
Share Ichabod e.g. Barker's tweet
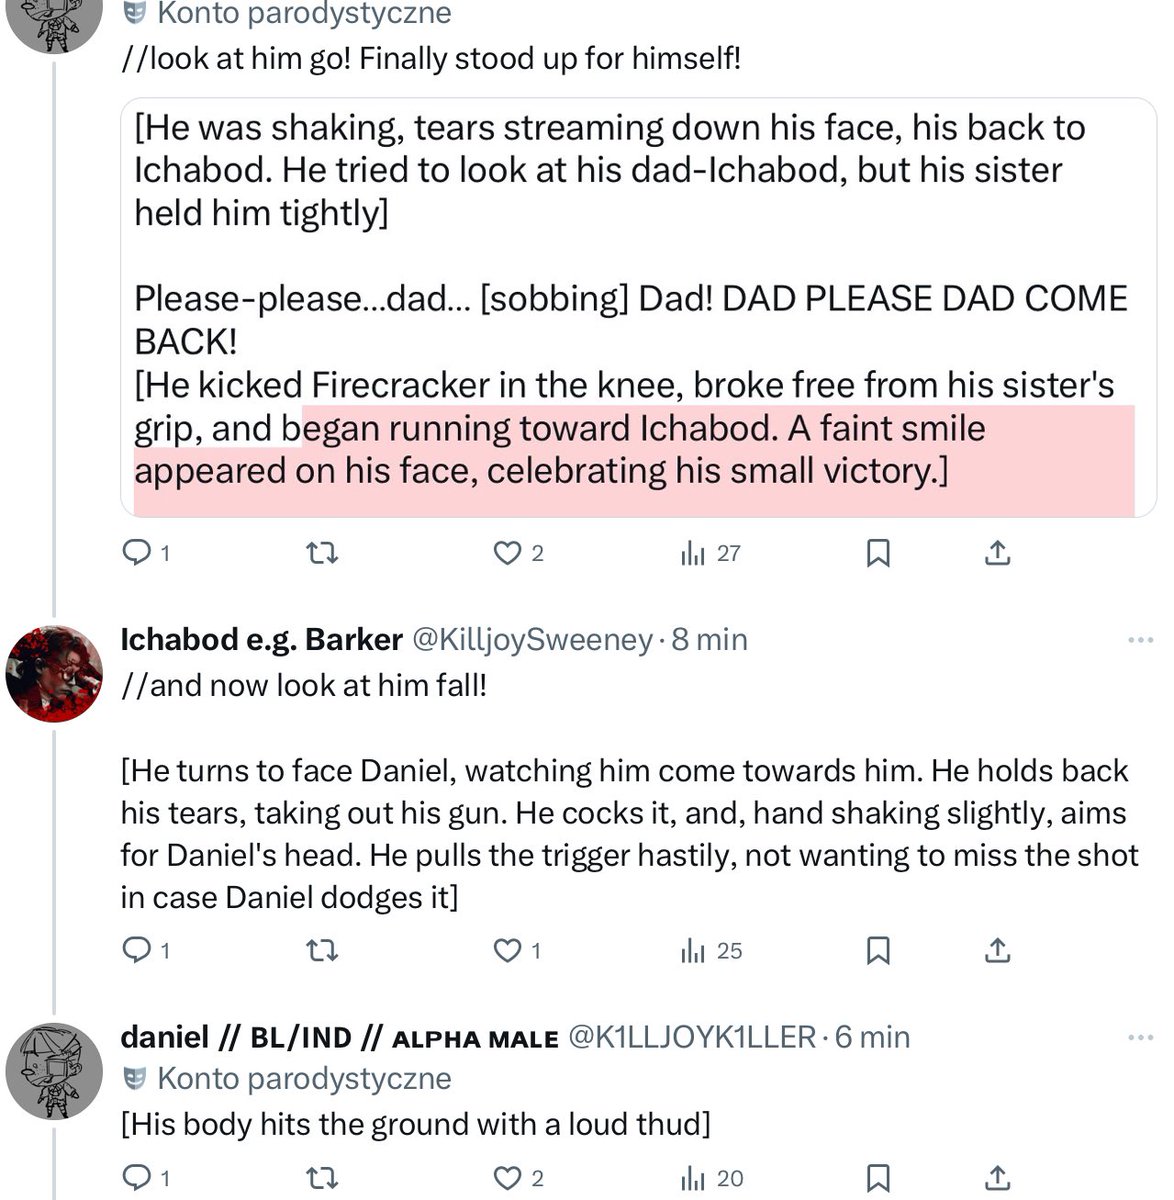pyautogui.click(x=997, y=951)
